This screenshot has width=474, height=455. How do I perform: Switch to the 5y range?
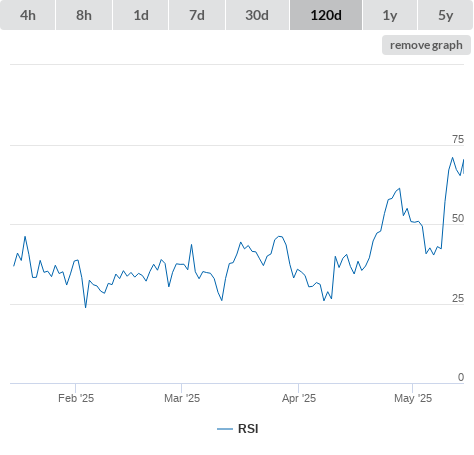pyautogui.click(x=446, y=15)
